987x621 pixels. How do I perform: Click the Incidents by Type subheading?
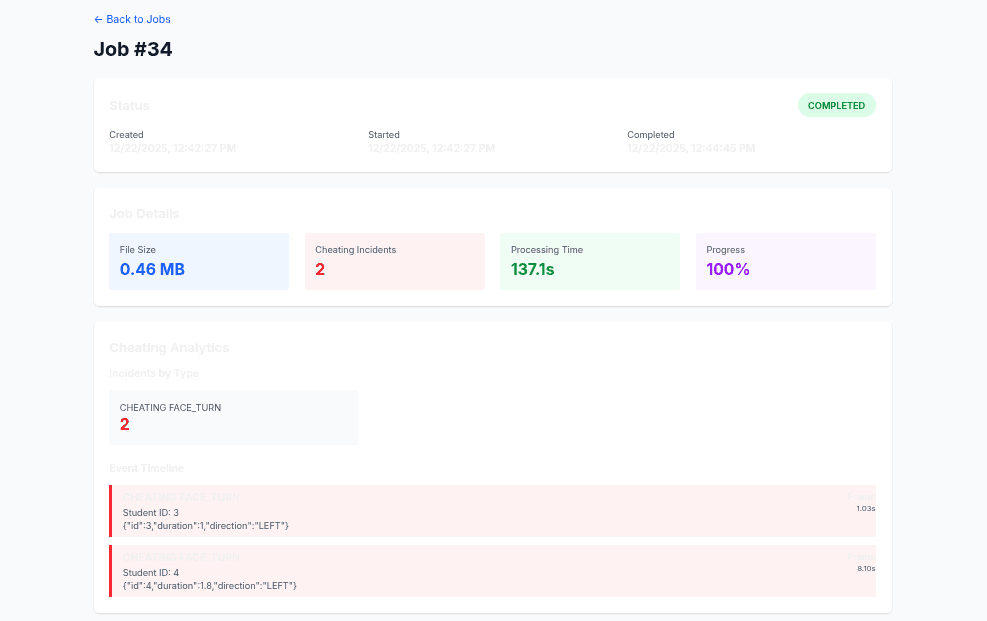[x=154, y=373]
